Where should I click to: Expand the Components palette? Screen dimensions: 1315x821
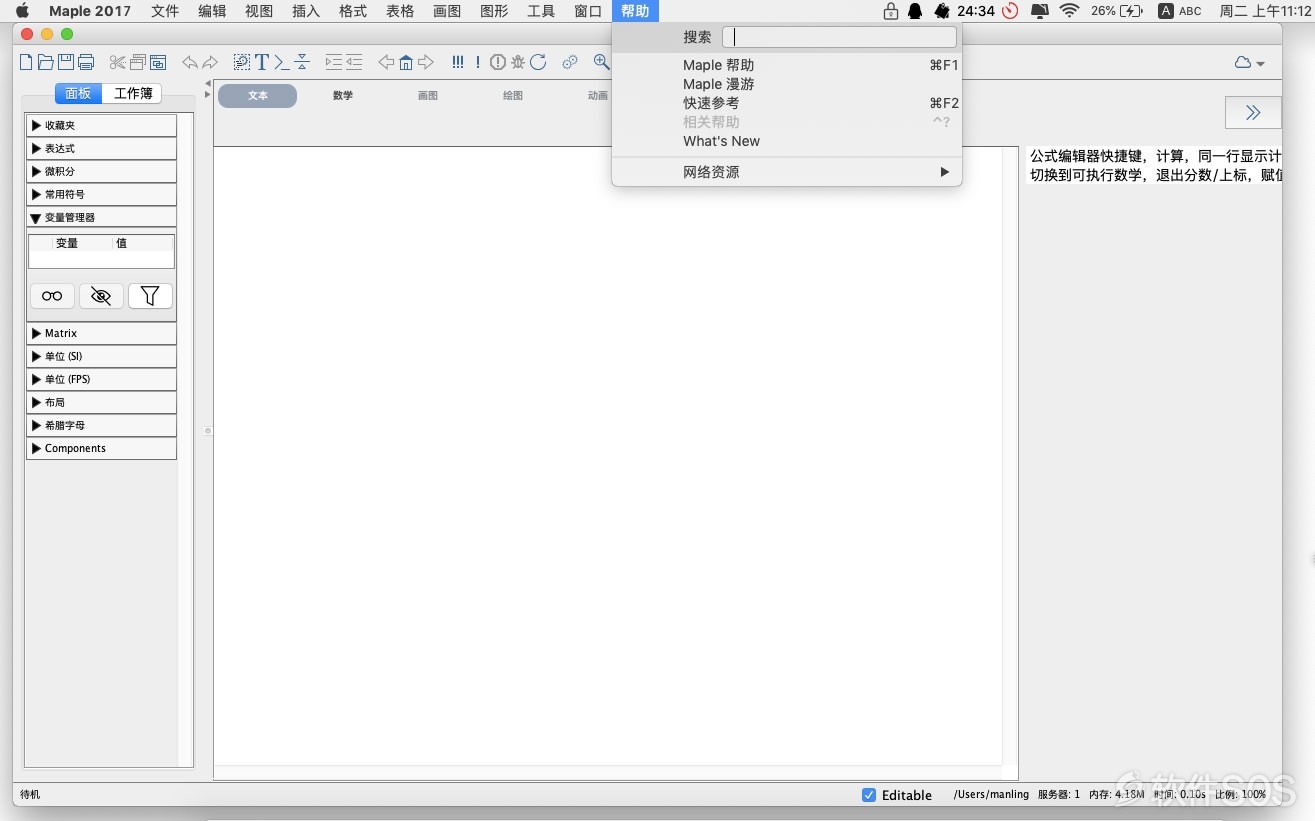101,448
